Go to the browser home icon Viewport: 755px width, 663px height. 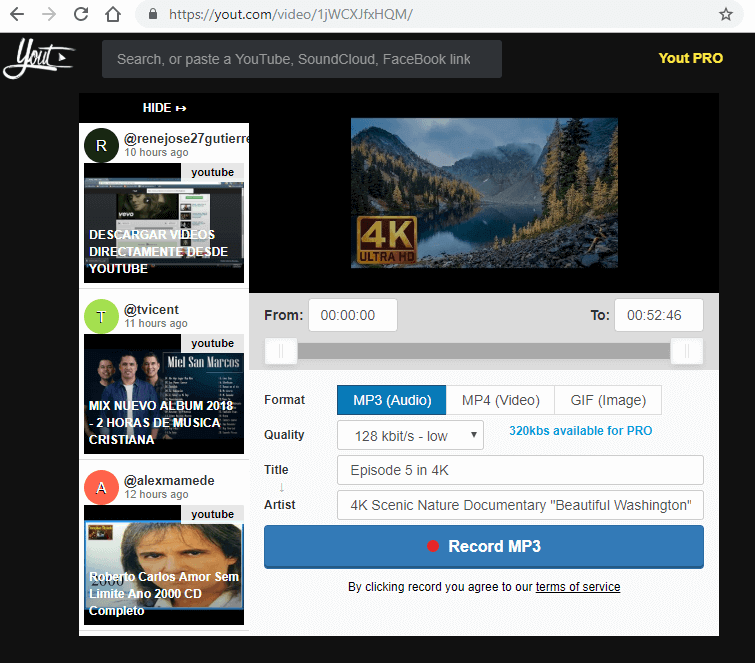coord(114,14)
